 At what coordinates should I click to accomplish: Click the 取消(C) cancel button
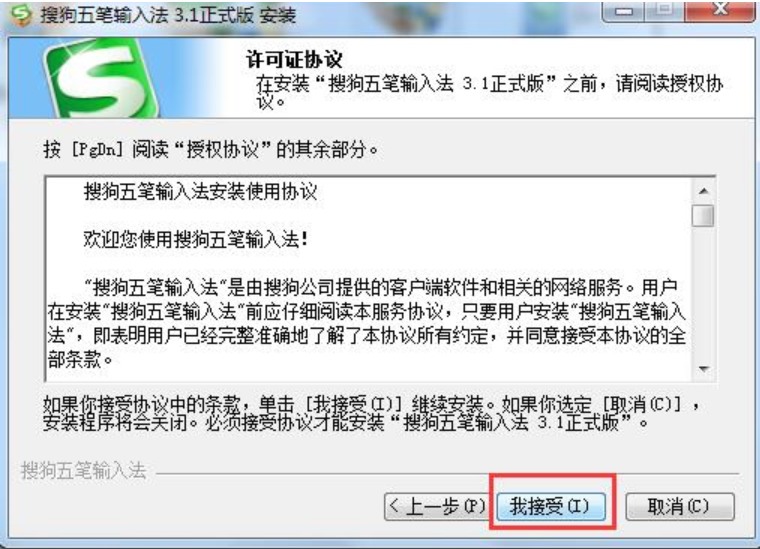(x=680, y=507)
